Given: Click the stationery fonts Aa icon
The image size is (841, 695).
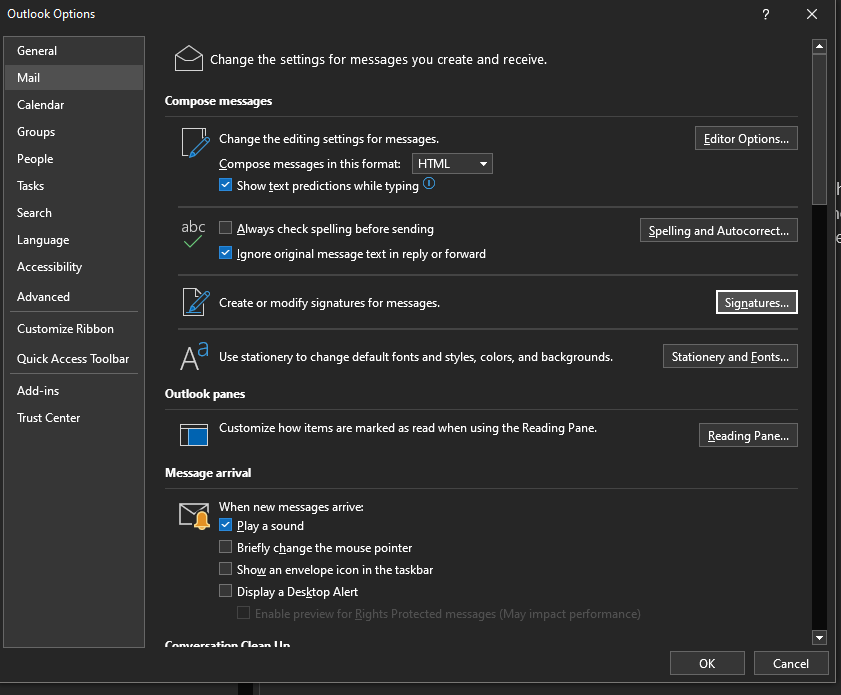Looking at the screenshot, I should point(194,357).
